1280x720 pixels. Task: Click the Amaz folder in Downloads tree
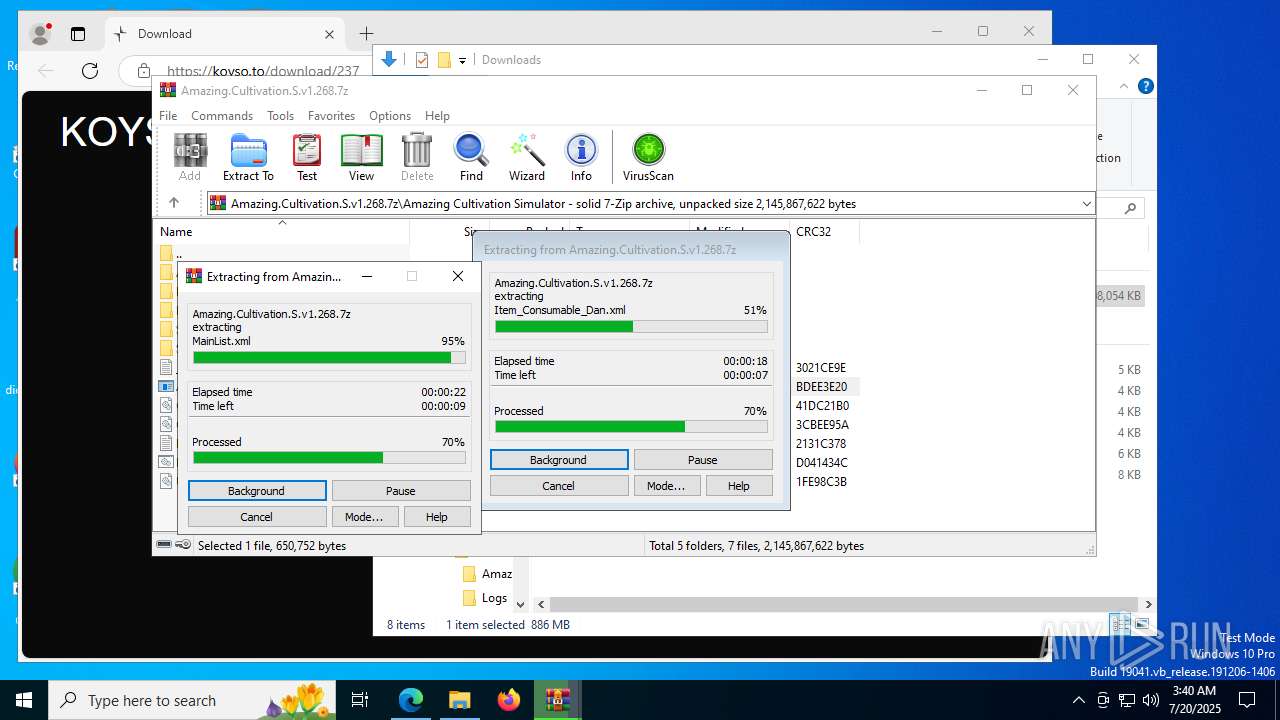[x=487, y=574]
